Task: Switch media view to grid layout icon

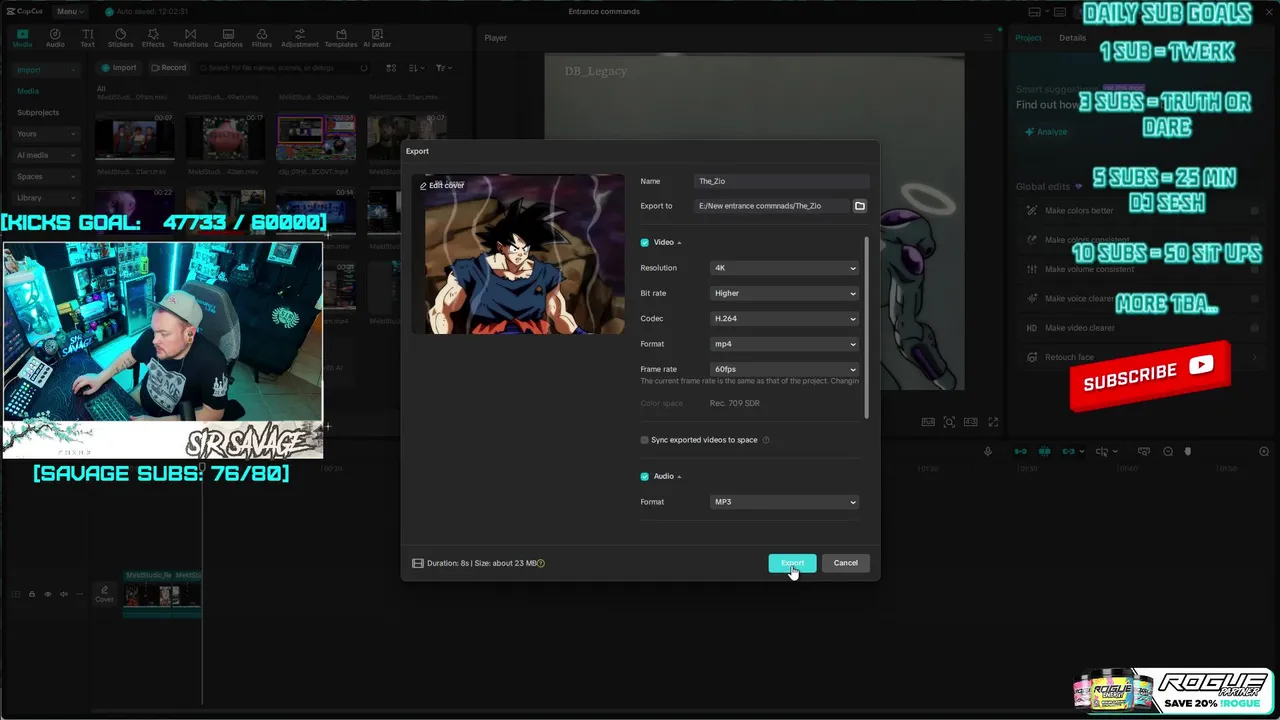Action: pyautogui.click(x=391, y=68)
